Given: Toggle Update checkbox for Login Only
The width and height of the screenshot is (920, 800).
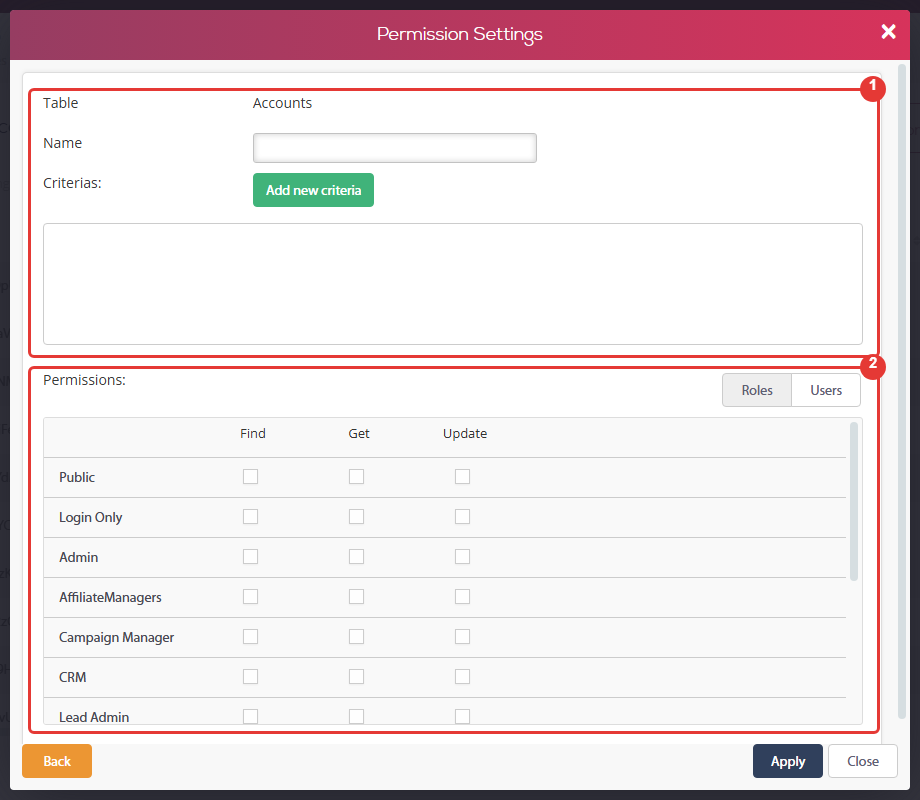Looking at the screenshot, I should coord(462,517).
